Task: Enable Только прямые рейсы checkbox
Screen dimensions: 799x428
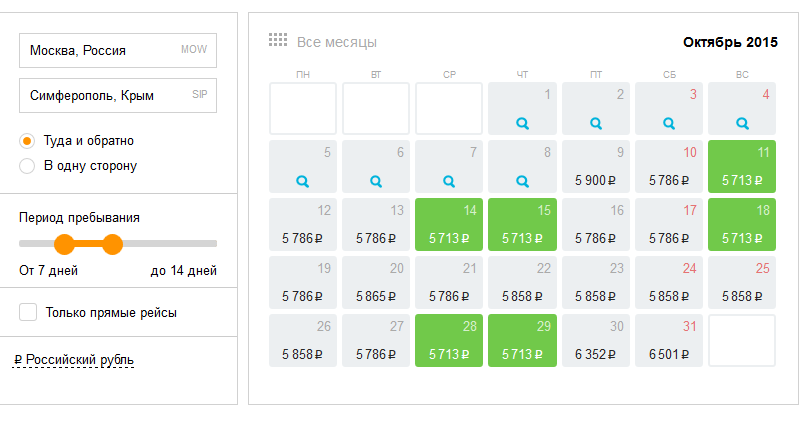Action: (x=28, y=313)
